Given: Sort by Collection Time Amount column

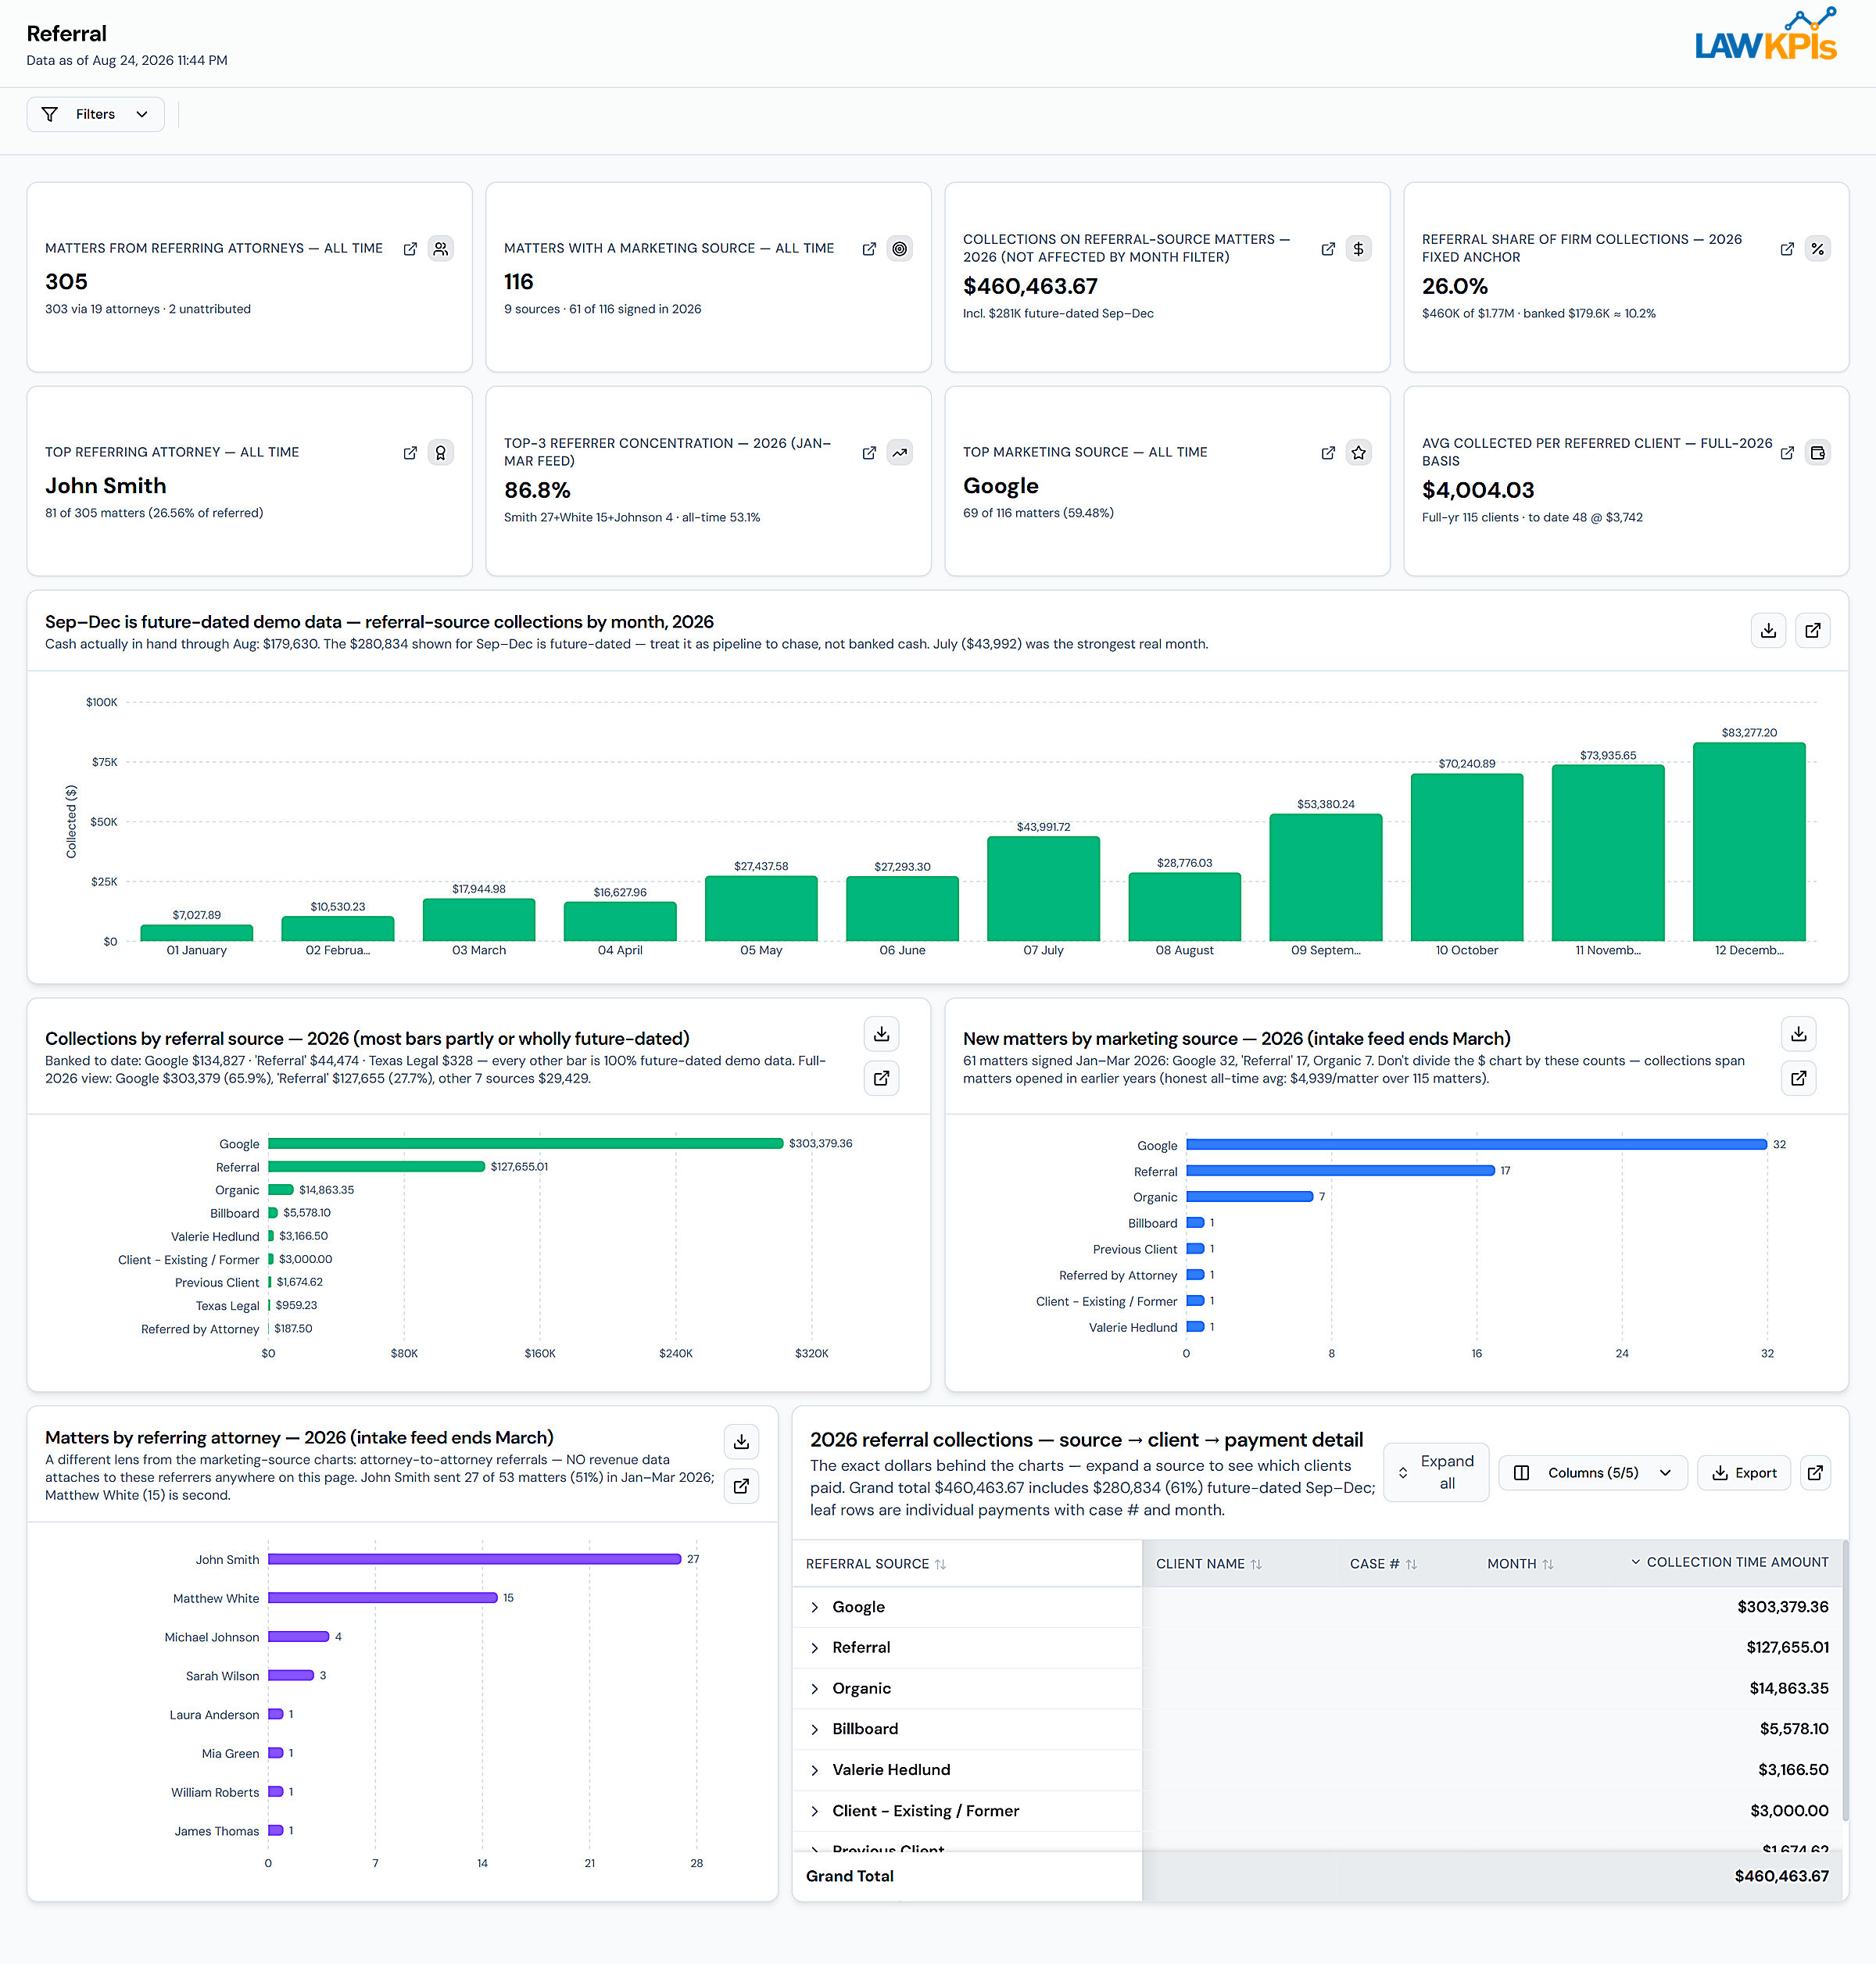Looking at the screenshot, I should (x=1729, y=1563).
